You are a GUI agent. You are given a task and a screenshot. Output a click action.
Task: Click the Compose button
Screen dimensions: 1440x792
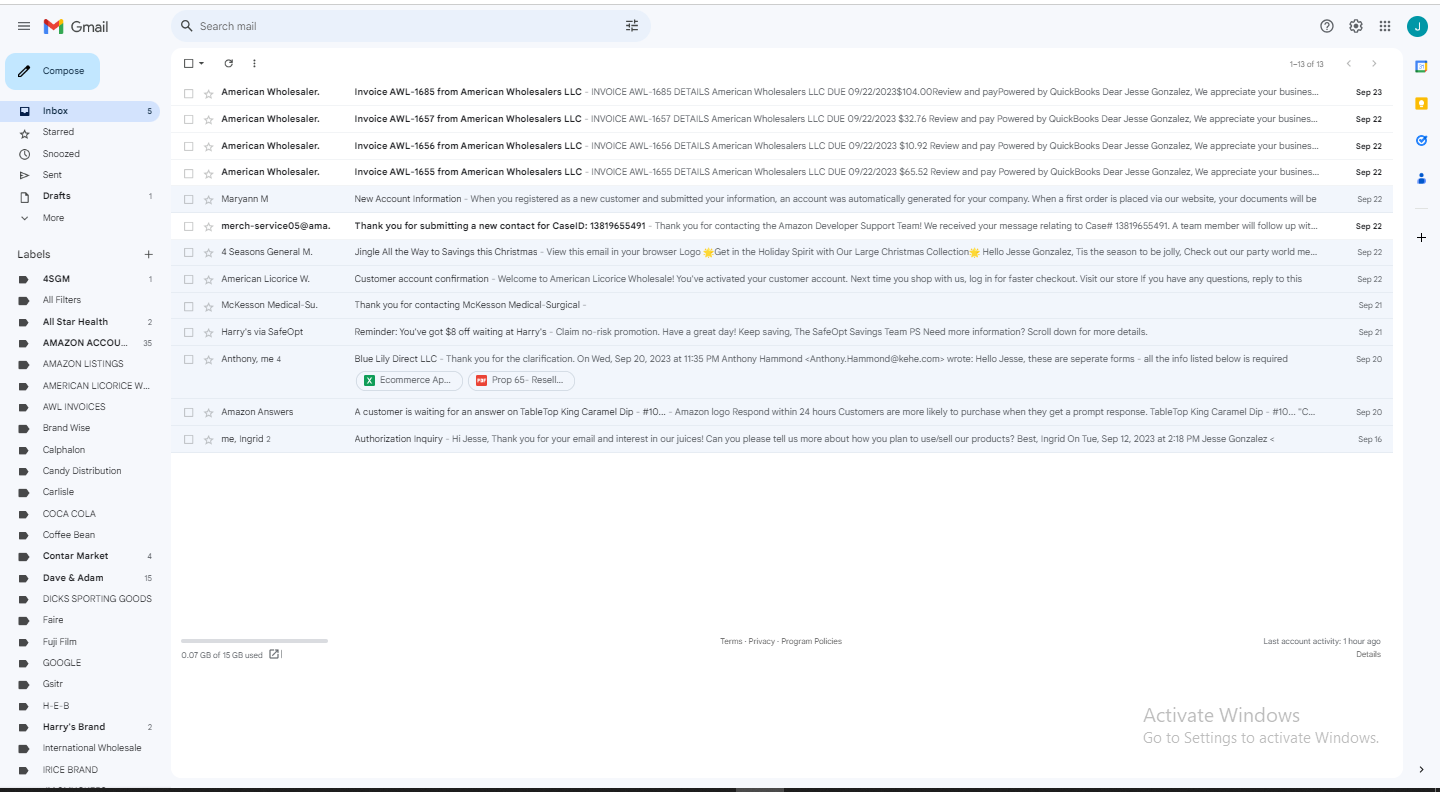(x=52, y=72)
